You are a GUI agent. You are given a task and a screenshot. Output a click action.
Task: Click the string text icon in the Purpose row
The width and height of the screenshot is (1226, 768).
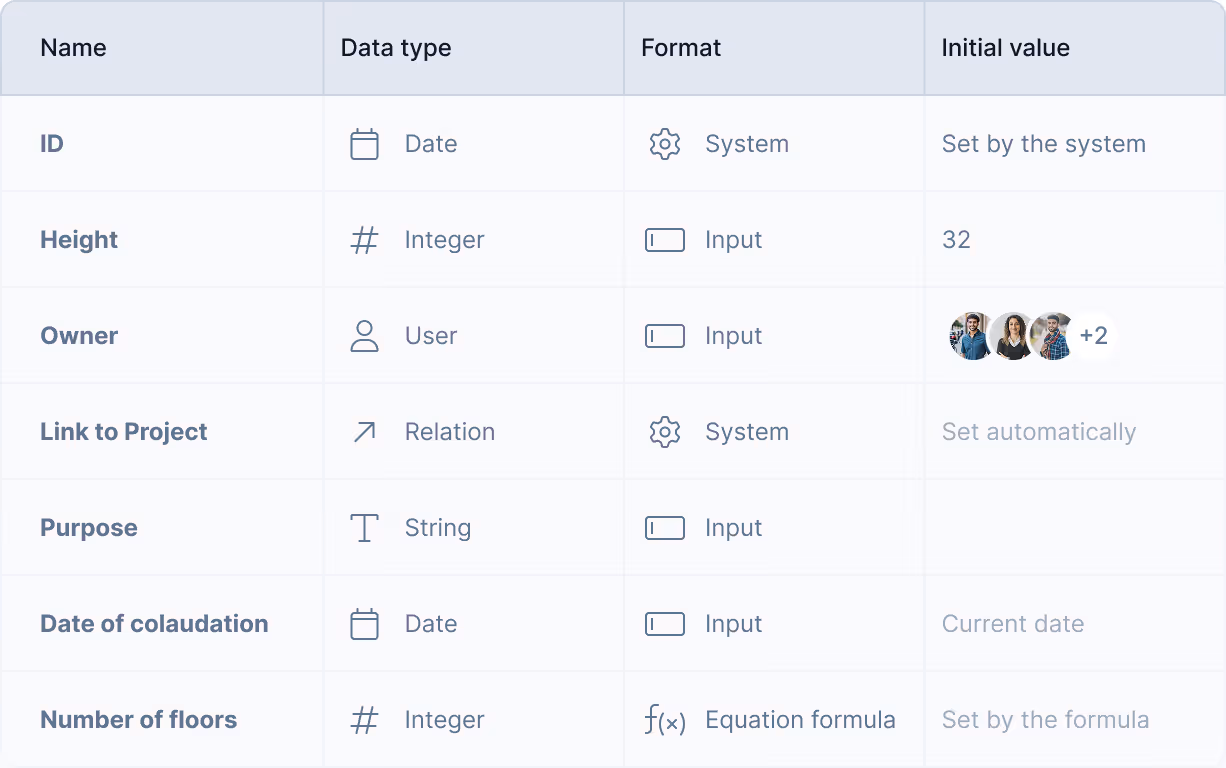(365, 528)
